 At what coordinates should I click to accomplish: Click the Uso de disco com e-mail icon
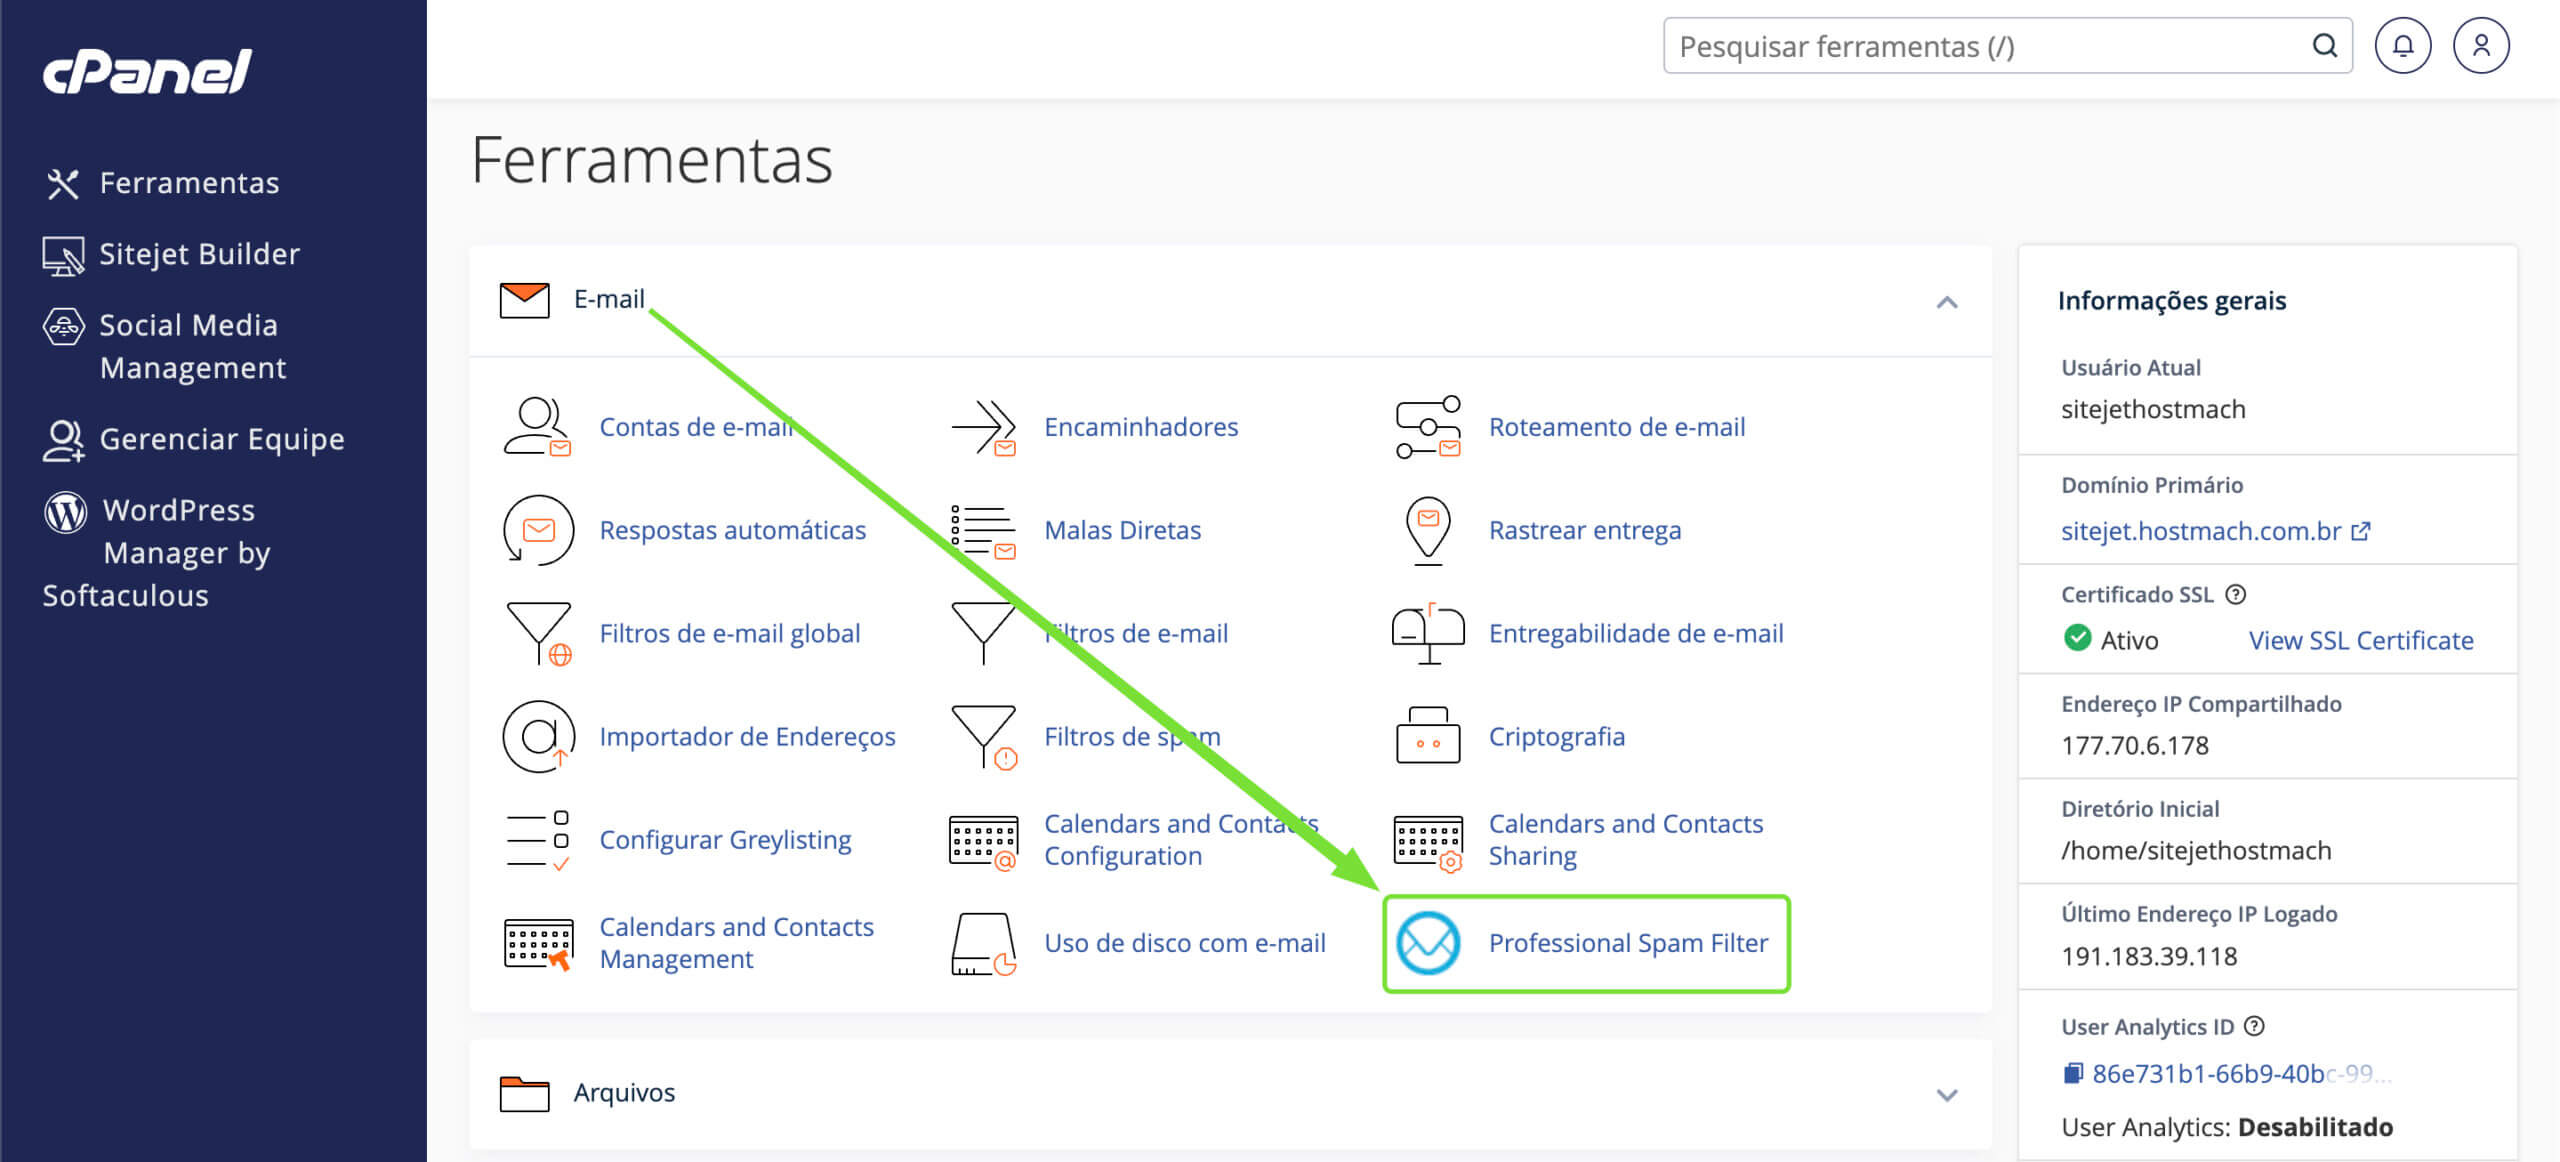coord(984,944)
